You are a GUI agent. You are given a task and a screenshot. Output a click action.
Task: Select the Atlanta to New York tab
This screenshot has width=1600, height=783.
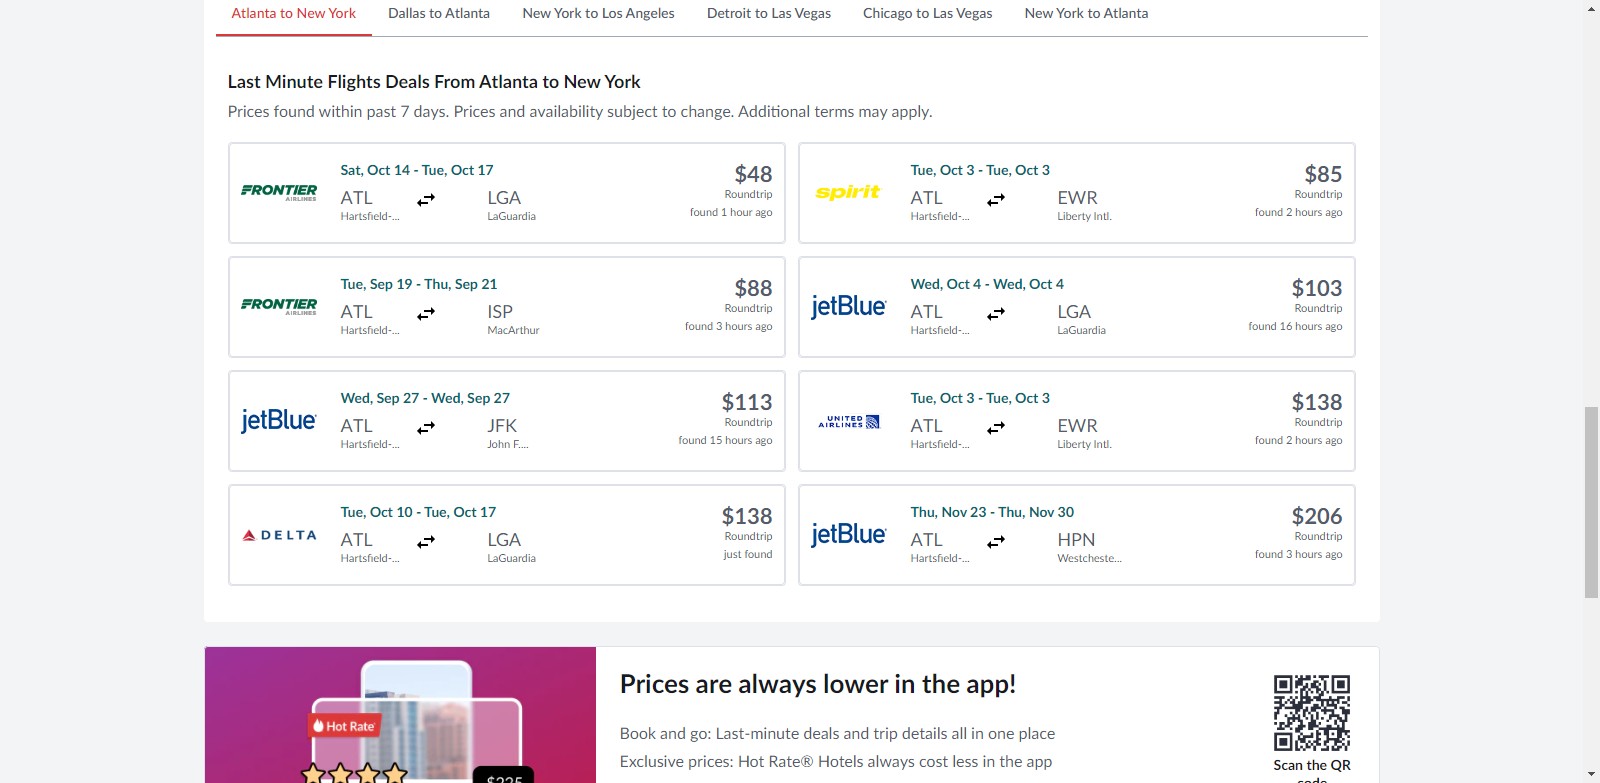click(x=293, y=14)
